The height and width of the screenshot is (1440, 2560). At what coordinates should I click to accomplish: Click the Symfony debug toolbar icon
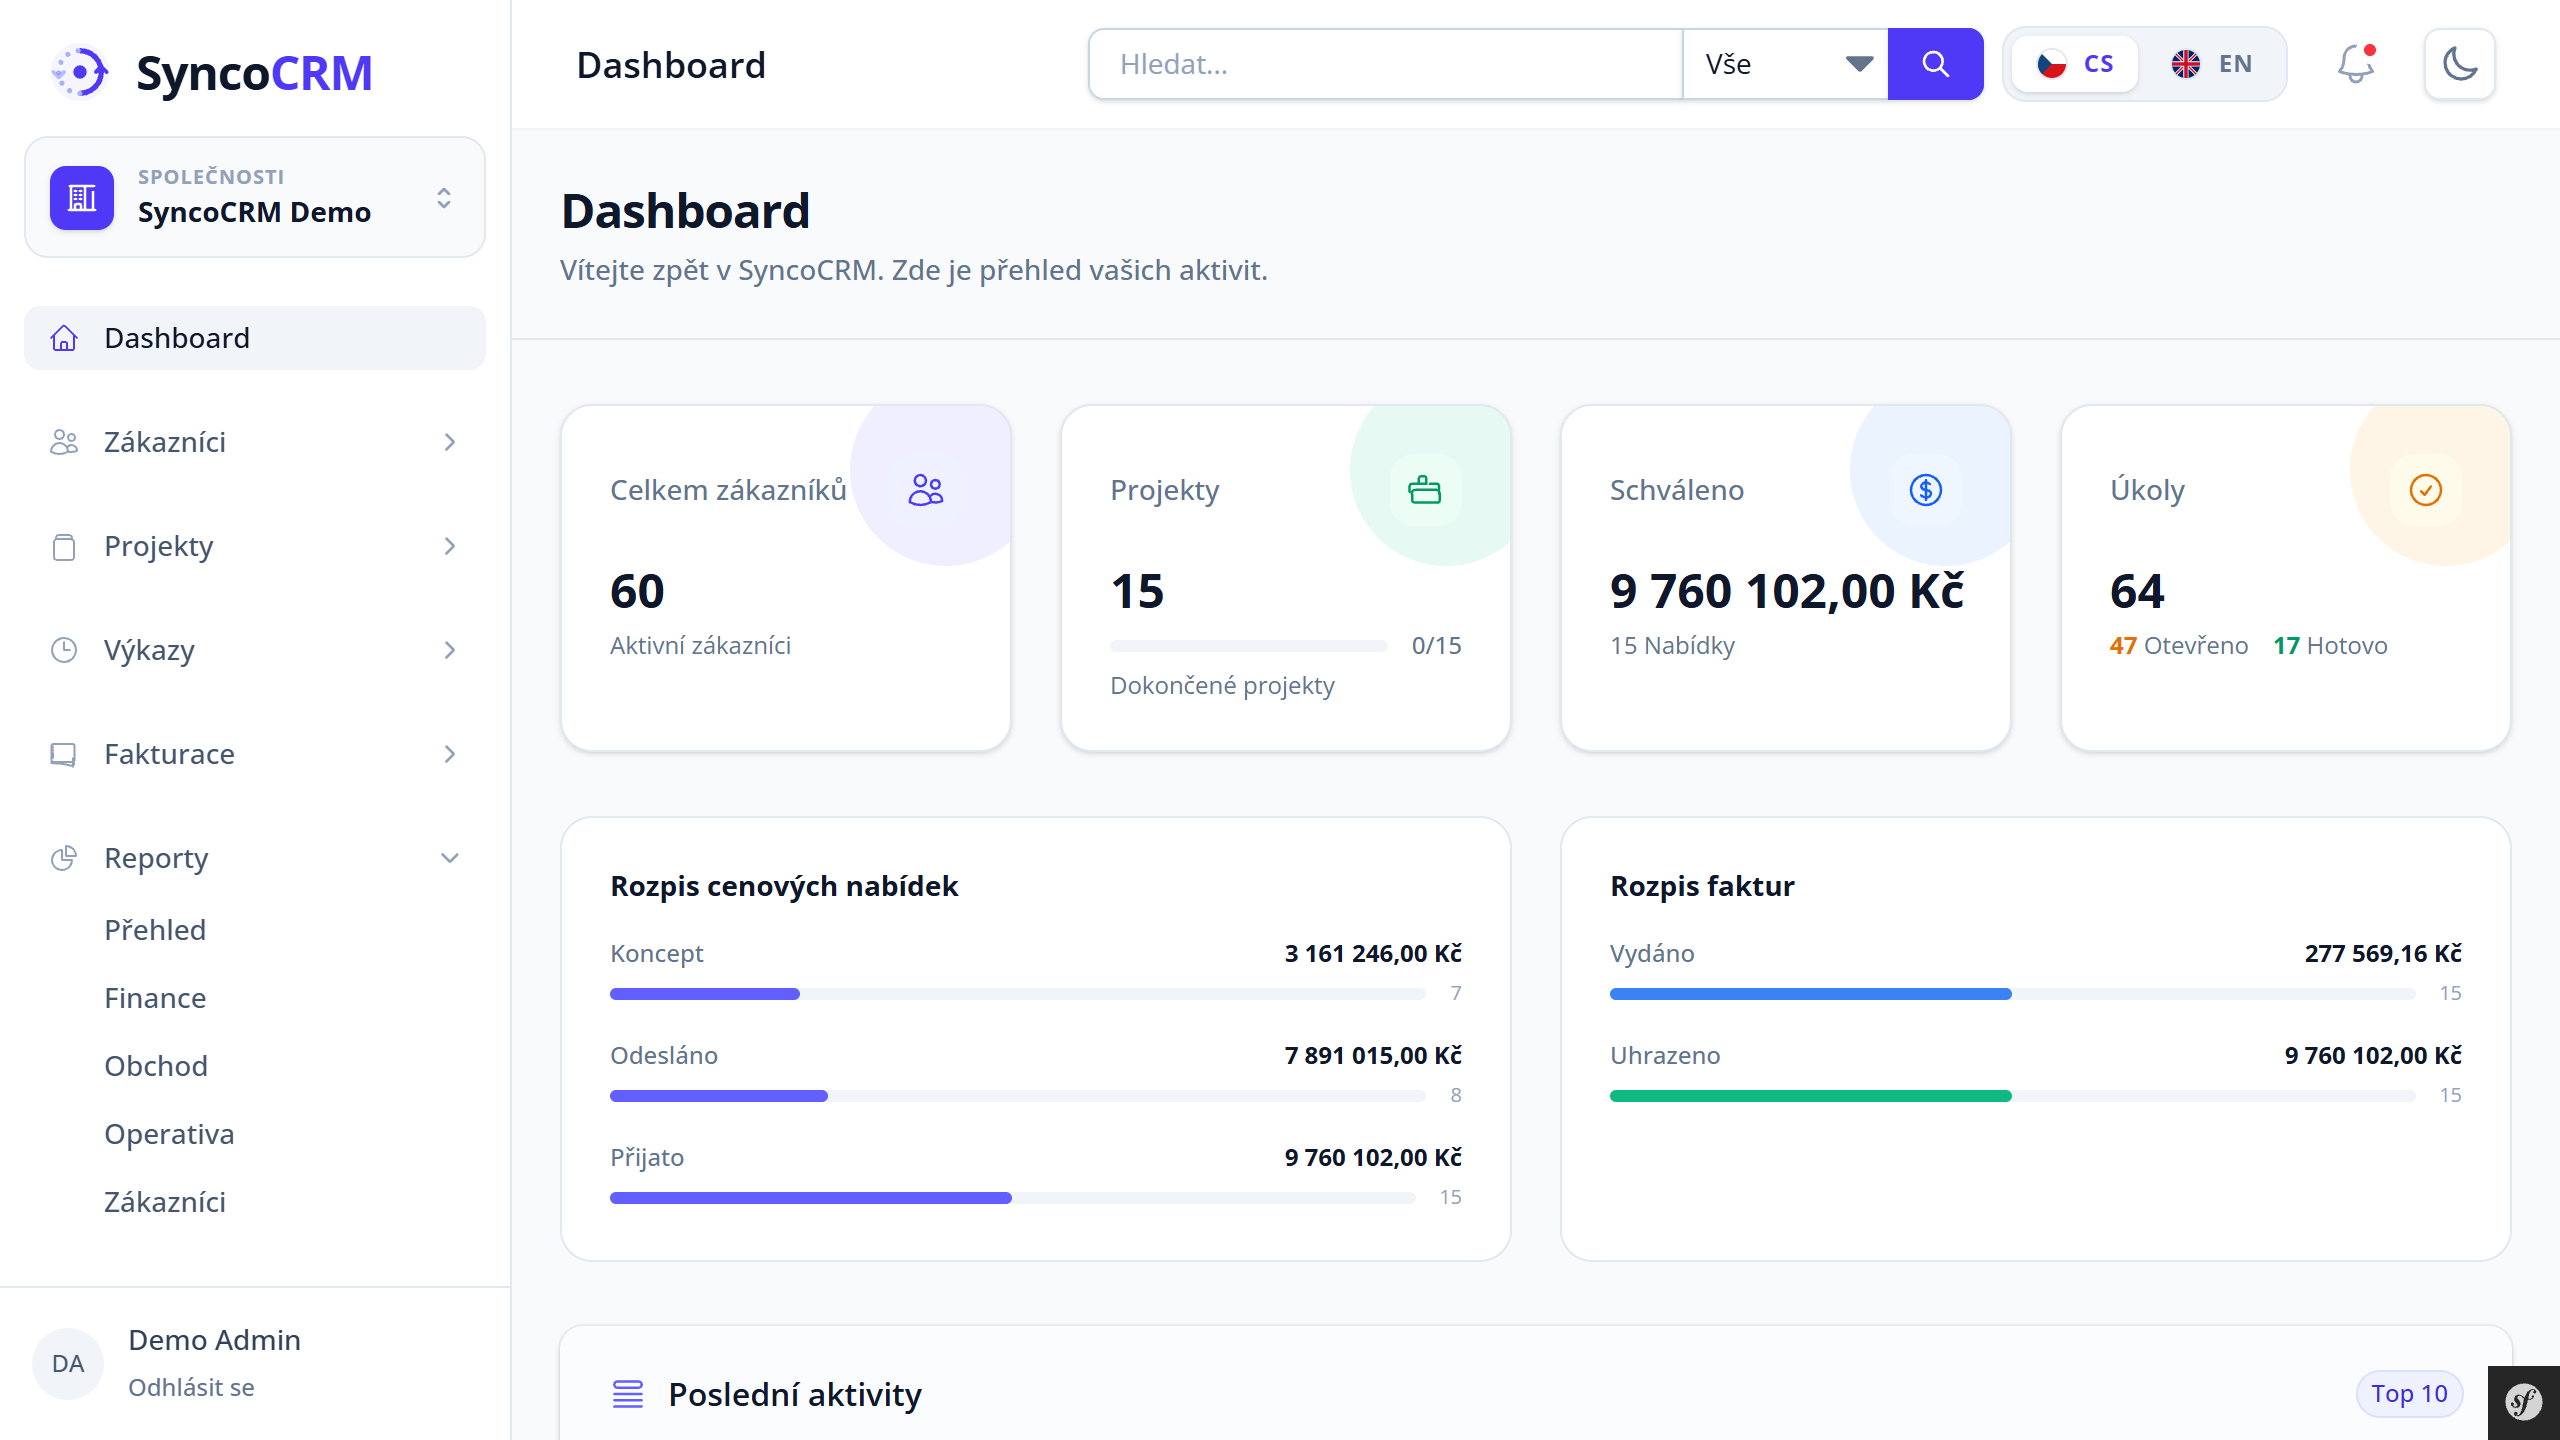point(2523,1402)
